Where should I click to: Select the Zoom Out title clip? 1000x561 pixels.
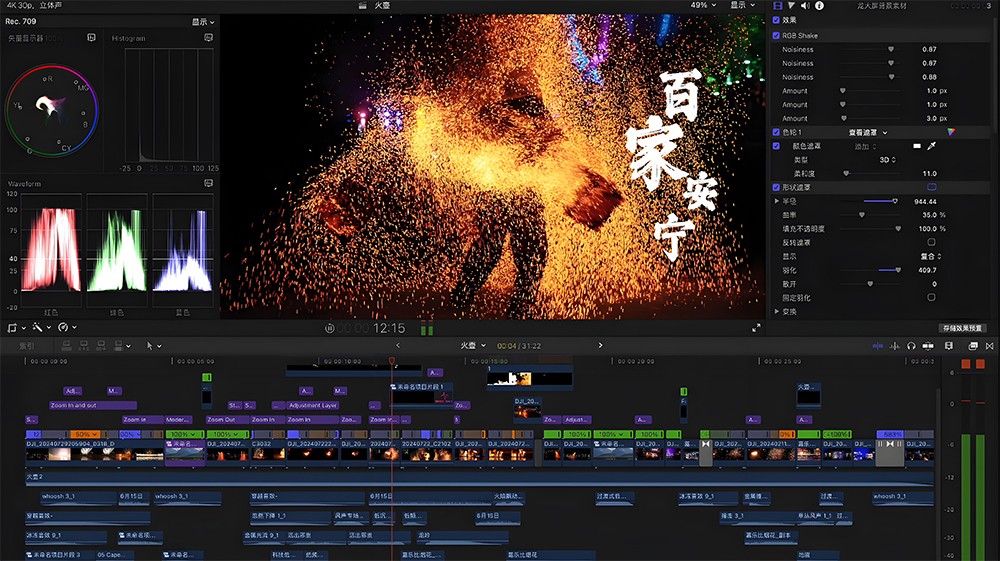226,419
